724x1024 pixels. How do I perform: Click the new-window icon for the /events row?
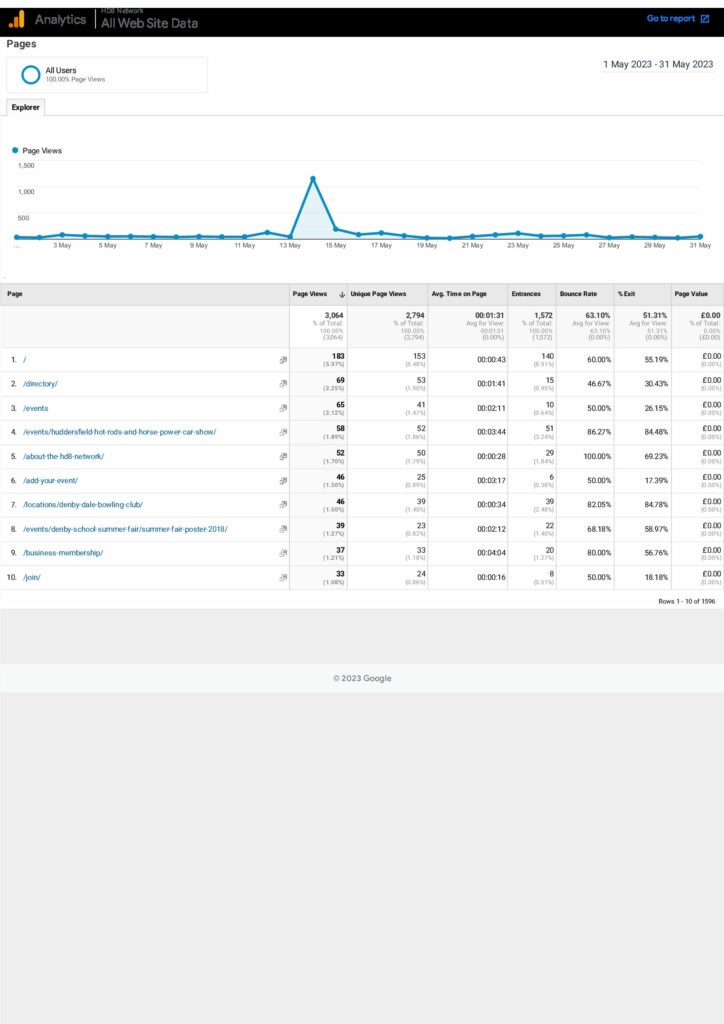tap(283, 408)
